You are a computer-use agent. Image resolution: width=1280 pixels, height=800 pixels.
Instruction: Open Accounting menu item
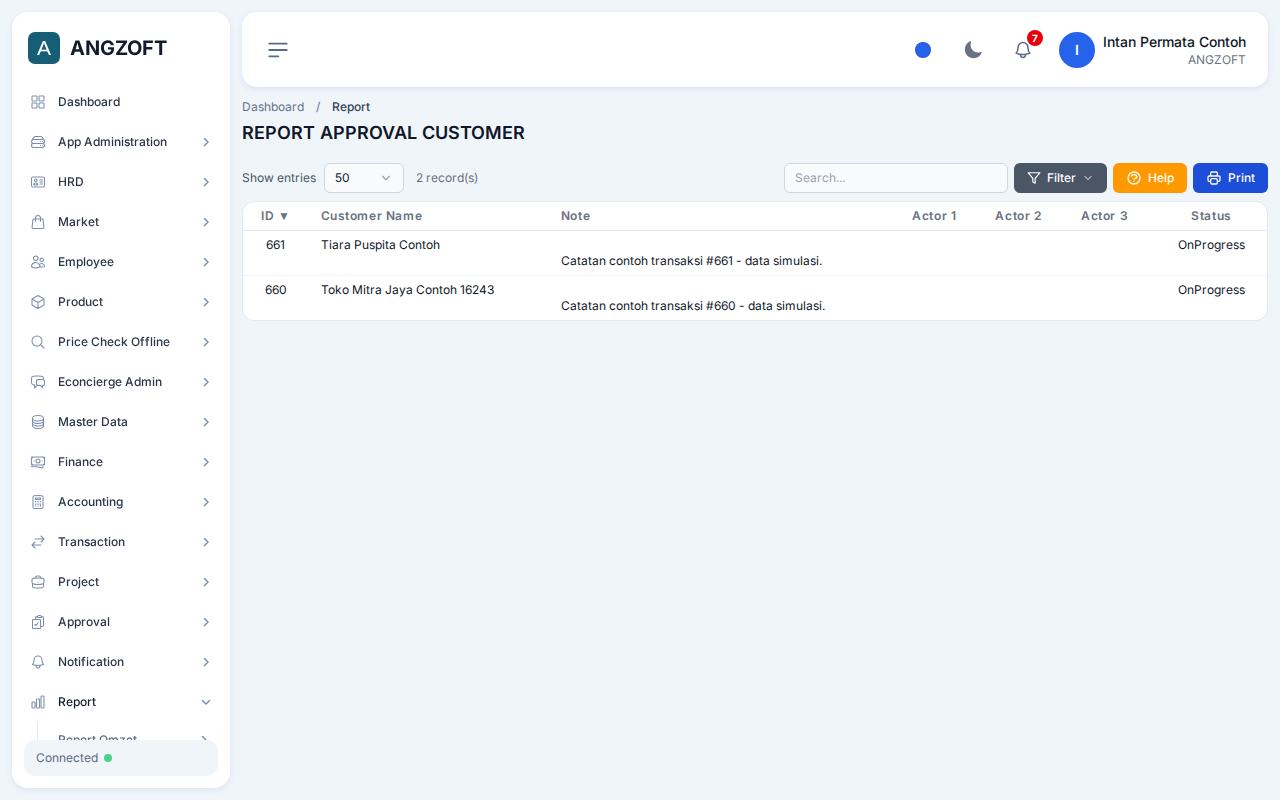pyautogui.click(x=121, y=502)
